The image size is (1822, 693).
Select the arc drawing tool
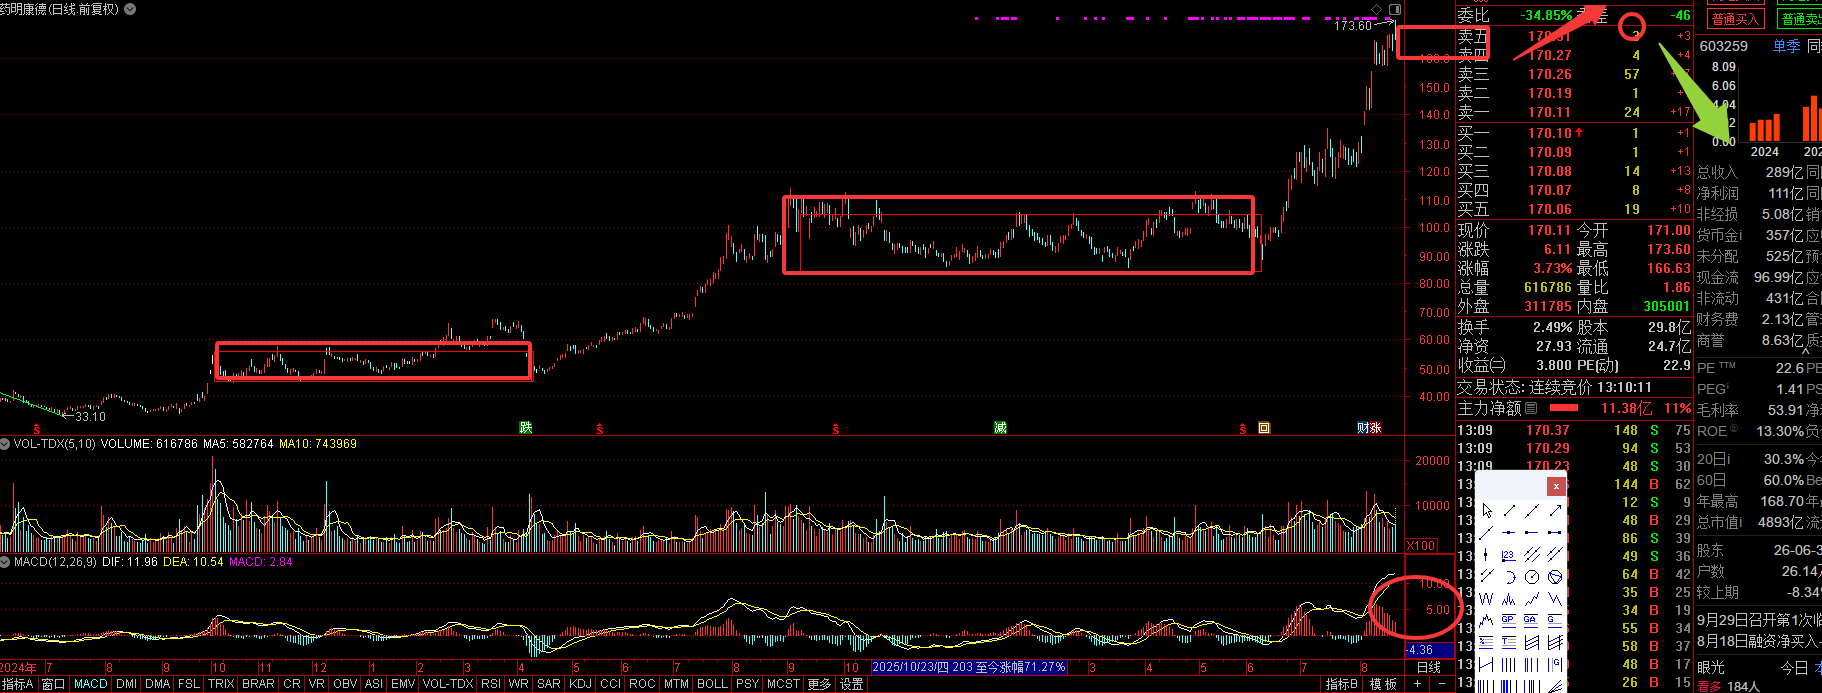tap(1509, 576)
